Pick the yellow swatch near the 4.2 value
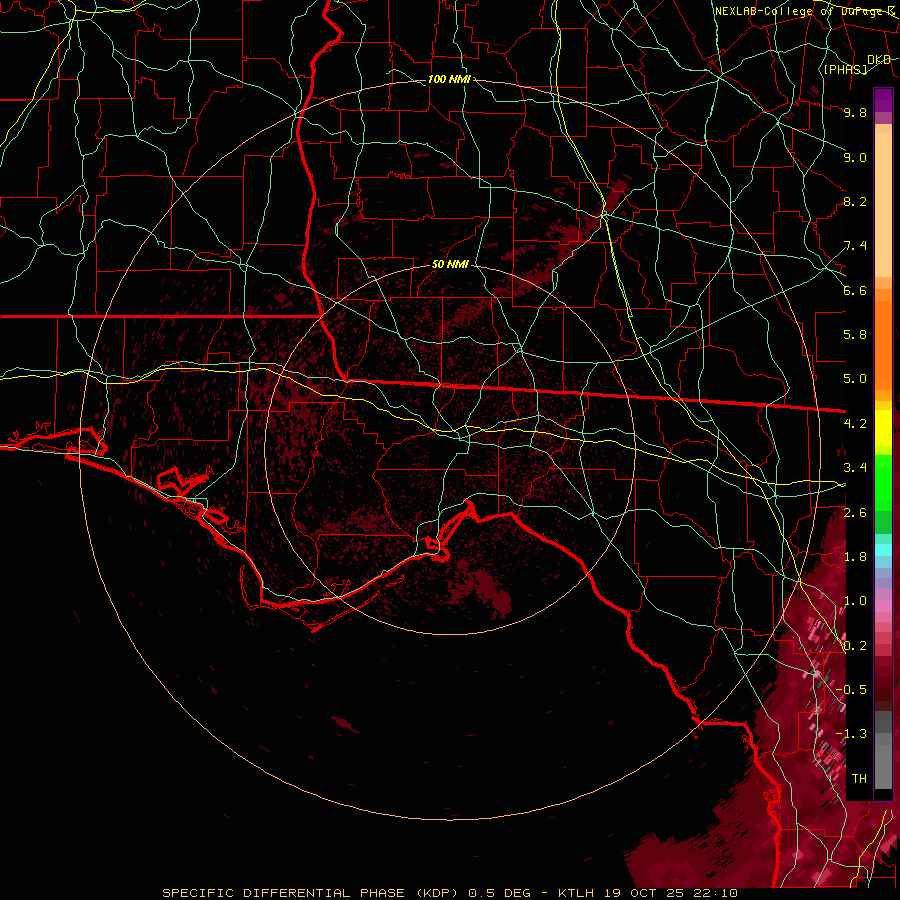 point(883,428)
